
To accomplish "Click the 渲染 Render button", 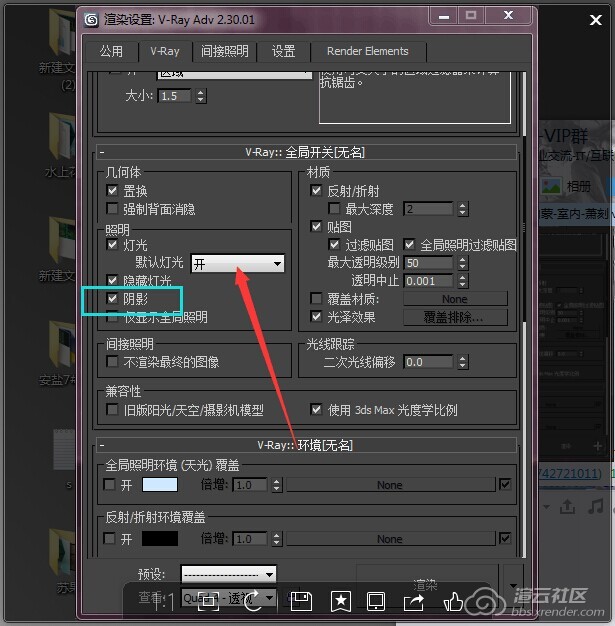I will click(427, 586).
